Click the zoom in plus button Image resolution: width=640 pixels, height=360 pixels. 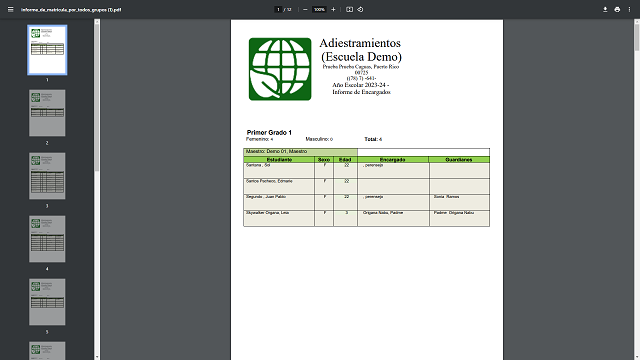click(x=333, y=9)
